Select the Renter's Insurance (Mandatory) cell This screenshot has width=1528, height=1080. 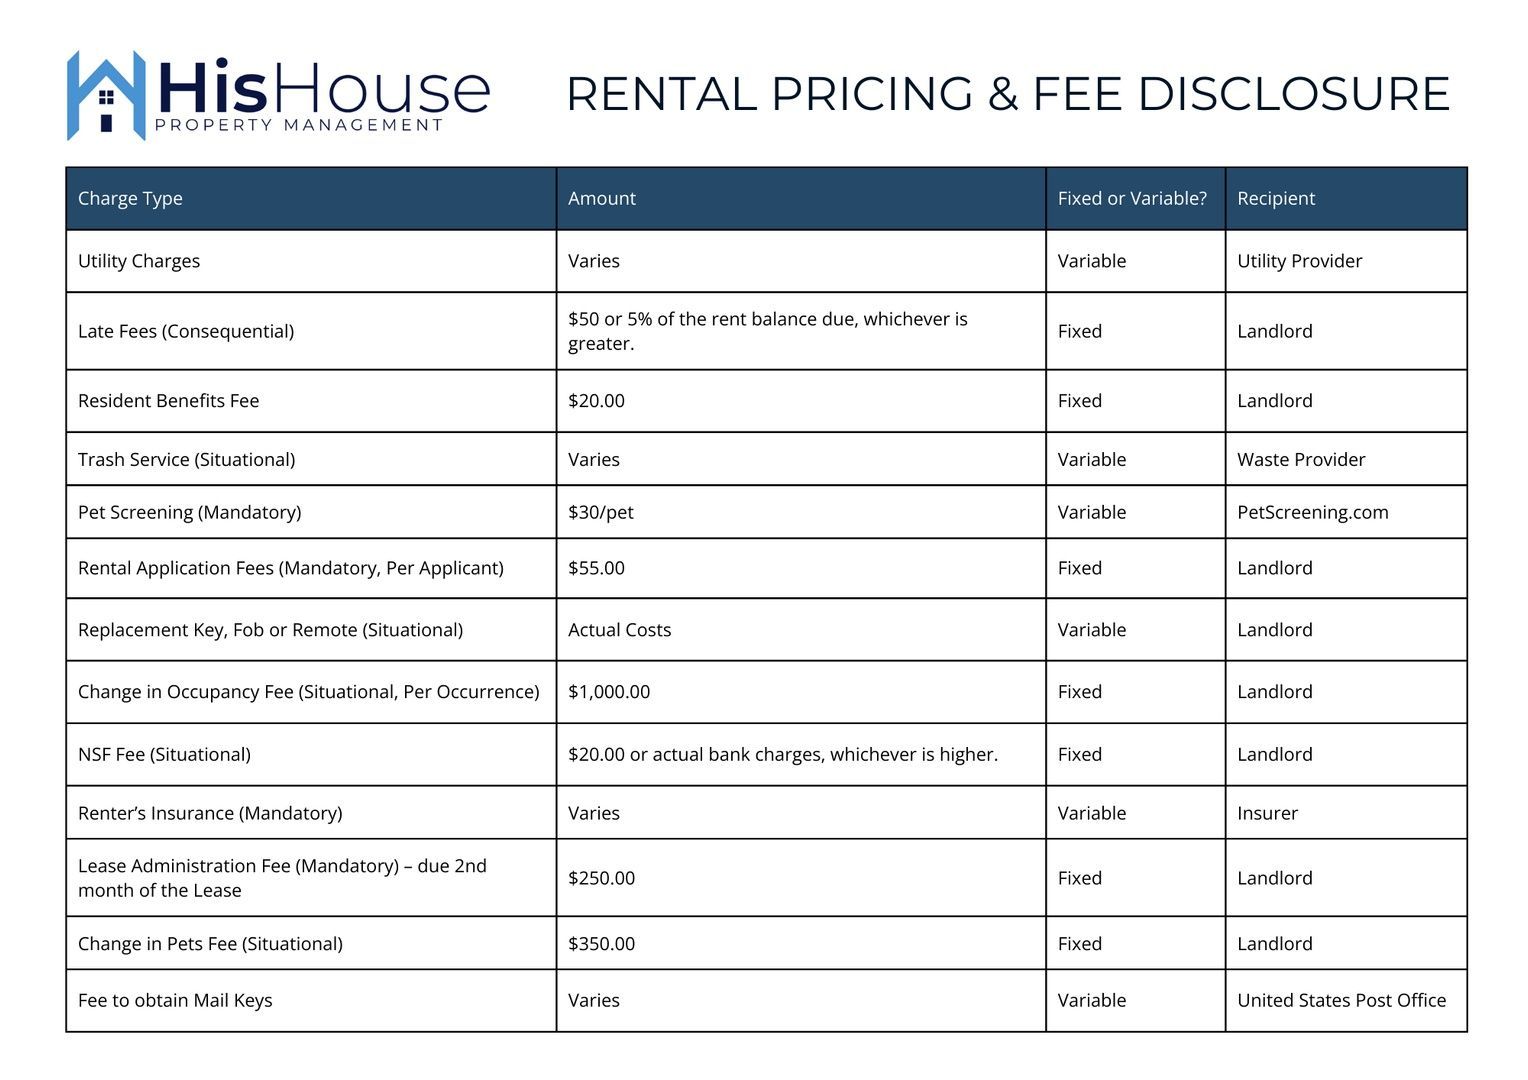[210, 813]
